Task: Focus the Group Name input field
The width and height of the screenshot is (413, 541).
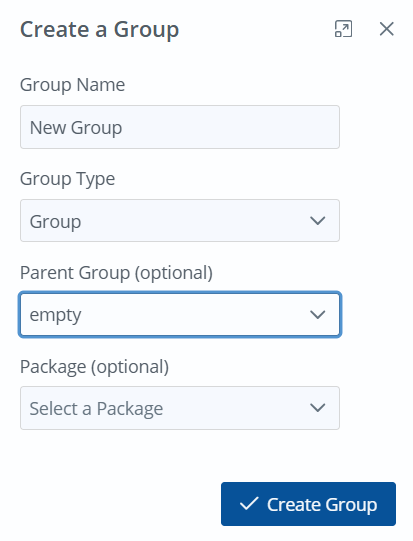Action: tap(180, 127)
